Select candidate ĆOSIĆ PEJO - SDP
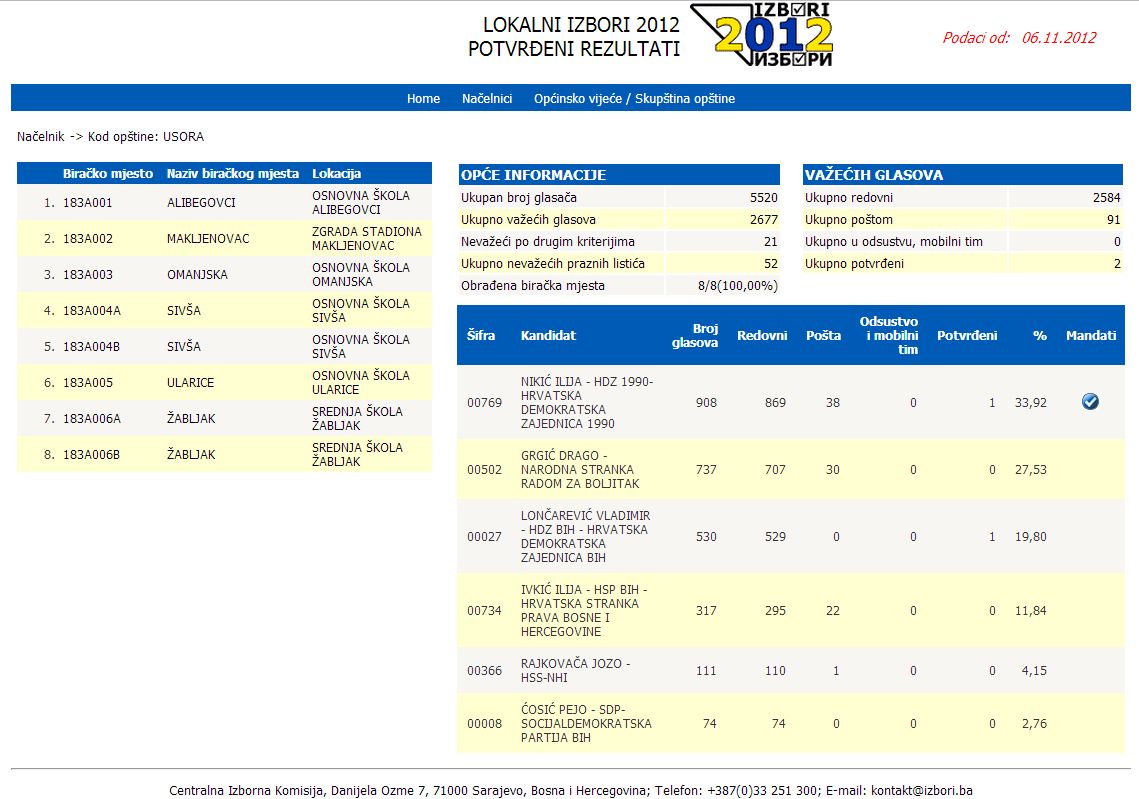1139x799 pixels. (x=586, y=723)
